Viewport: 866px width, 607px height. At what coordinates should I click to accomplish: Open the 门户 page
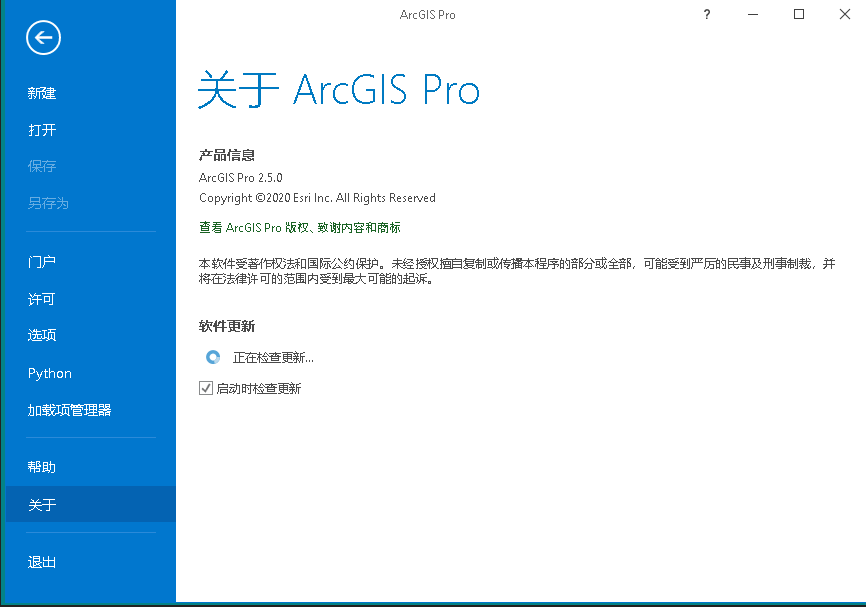[42, 262]
